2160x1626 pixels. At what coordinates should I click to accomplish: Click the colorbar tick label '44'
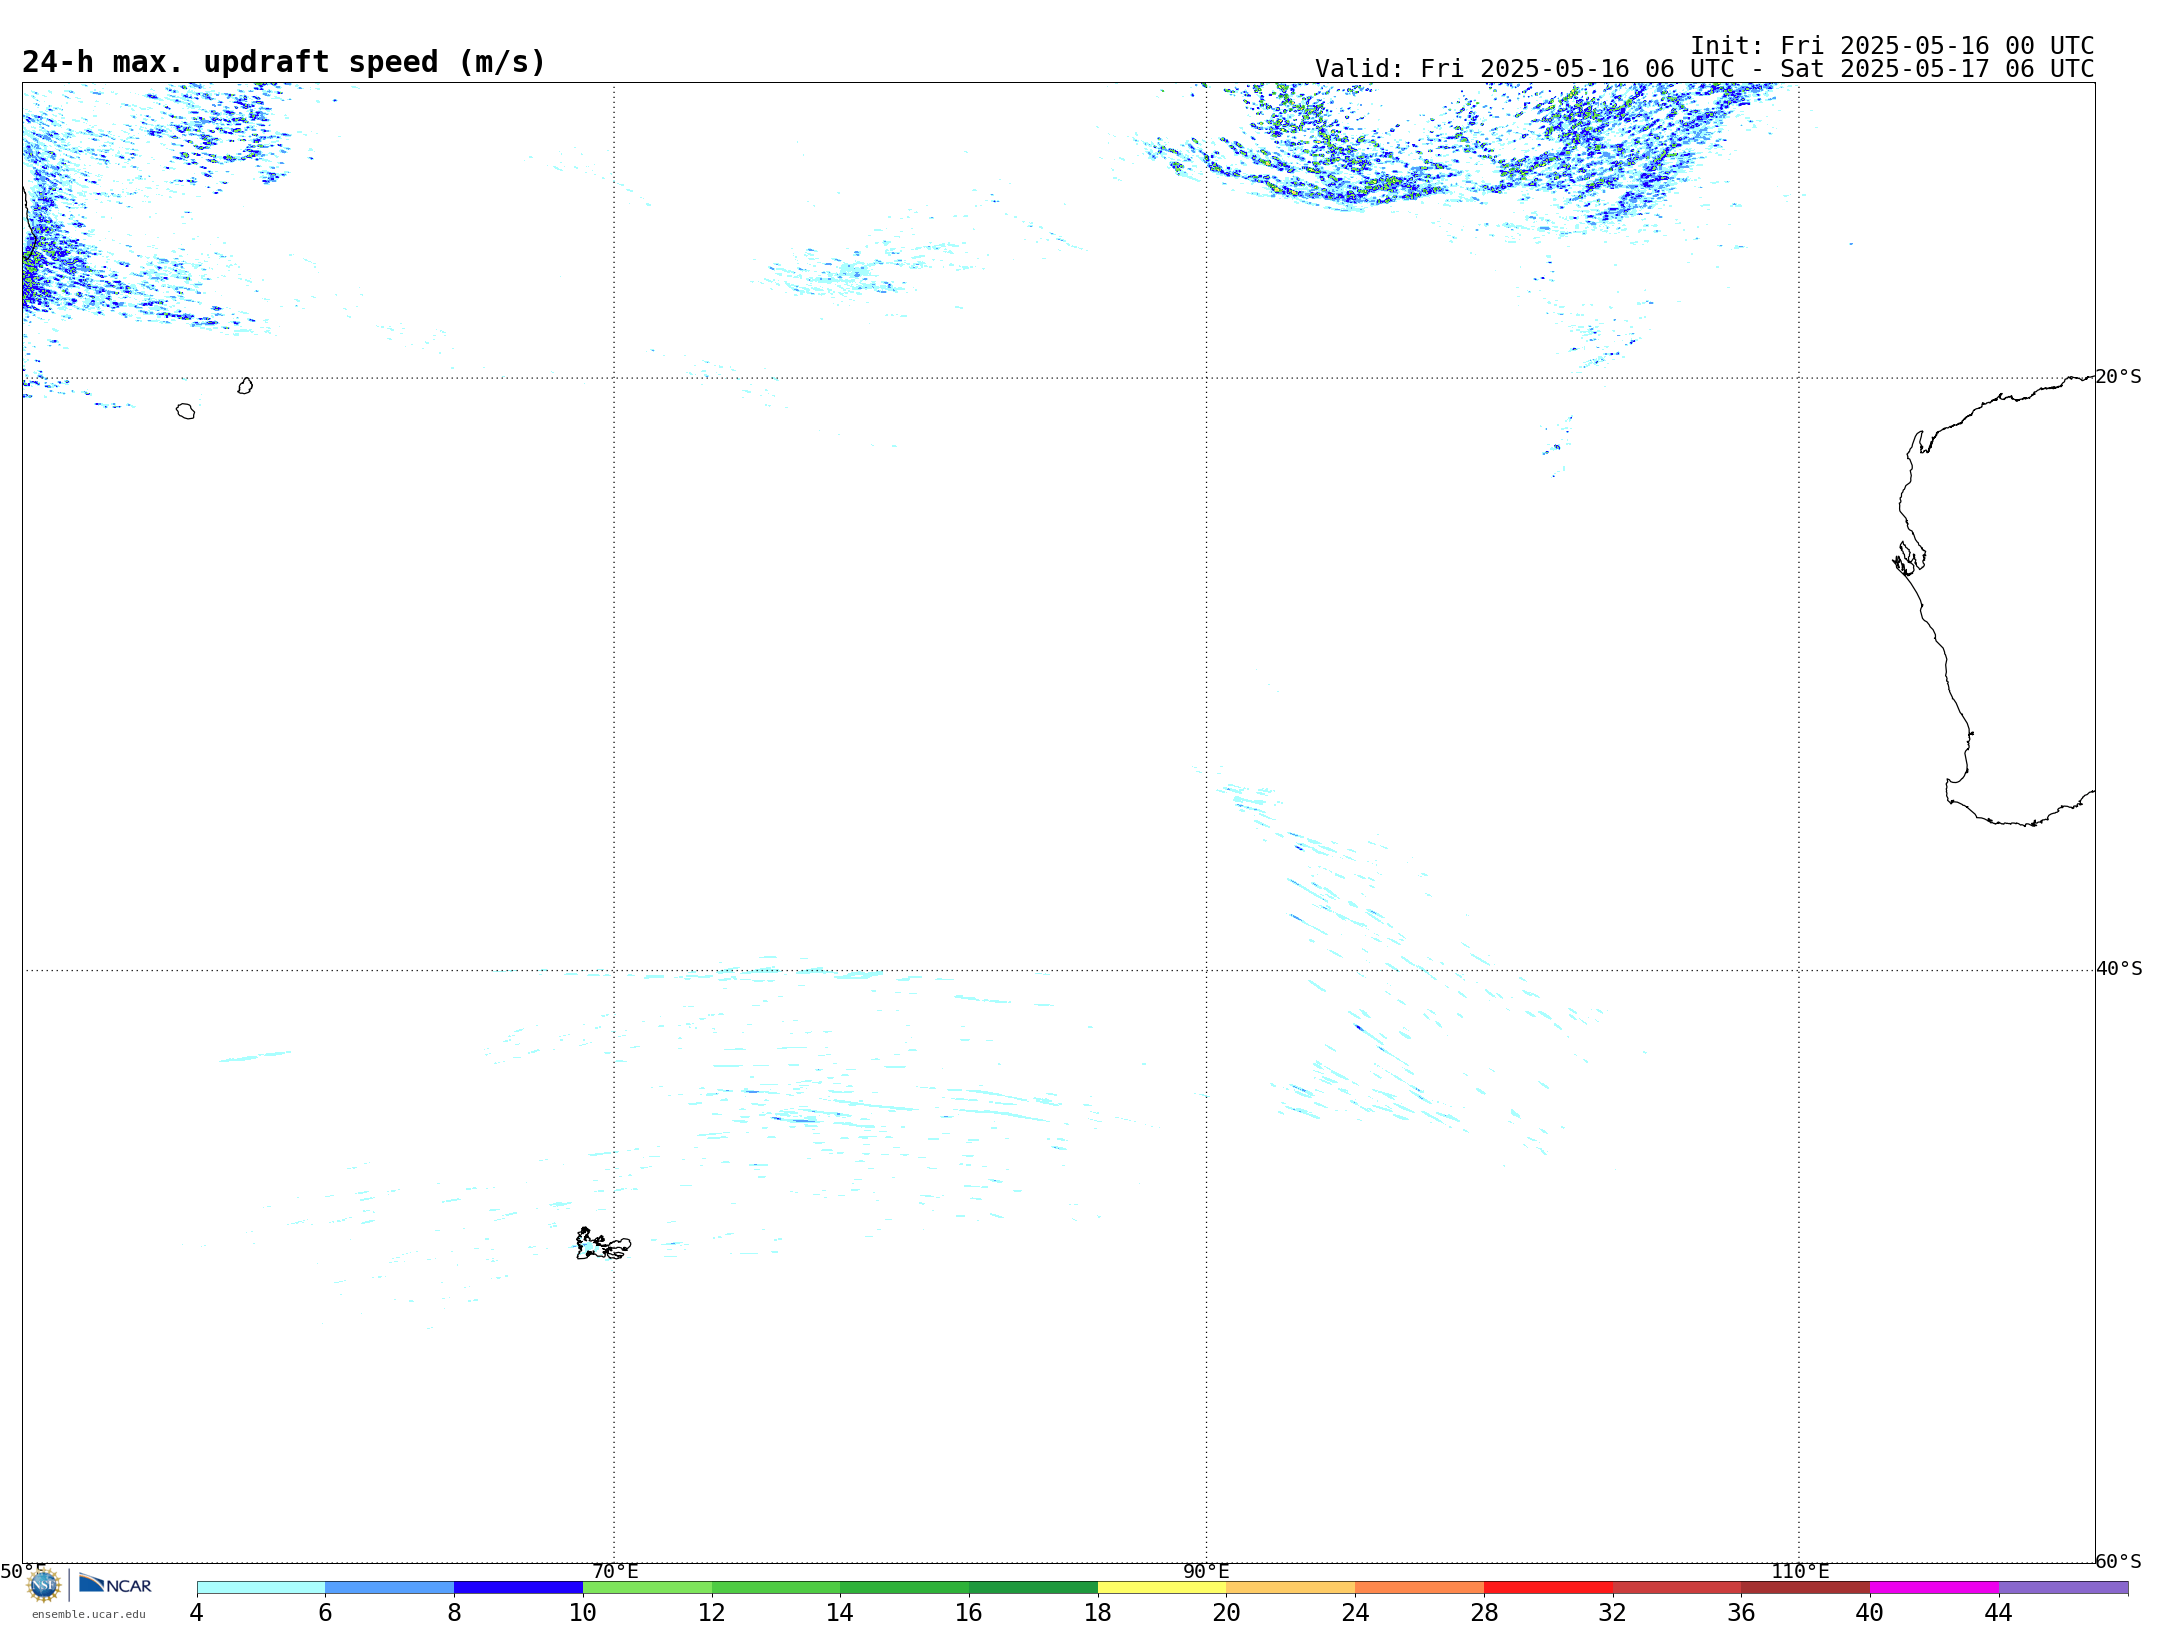[x=1998, y=1613]
